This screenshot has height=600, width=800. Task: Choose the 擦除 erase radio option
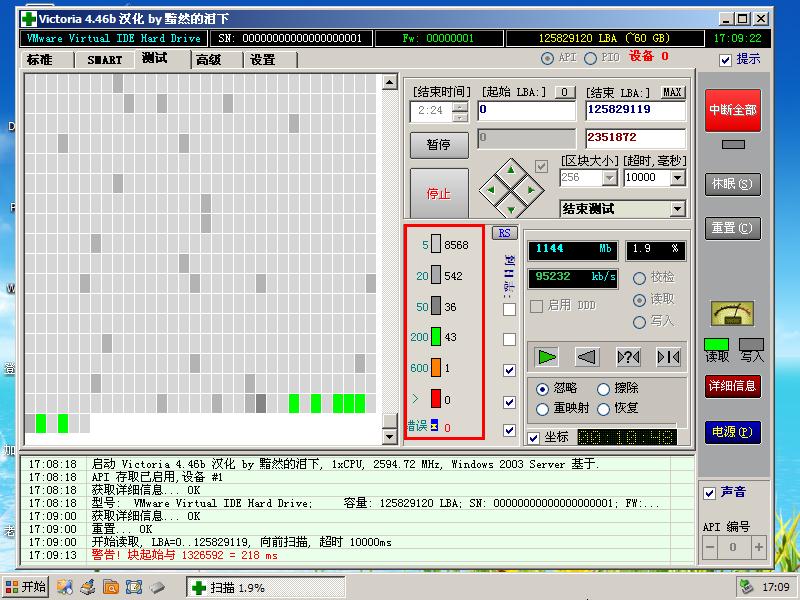tap(604, 389)
